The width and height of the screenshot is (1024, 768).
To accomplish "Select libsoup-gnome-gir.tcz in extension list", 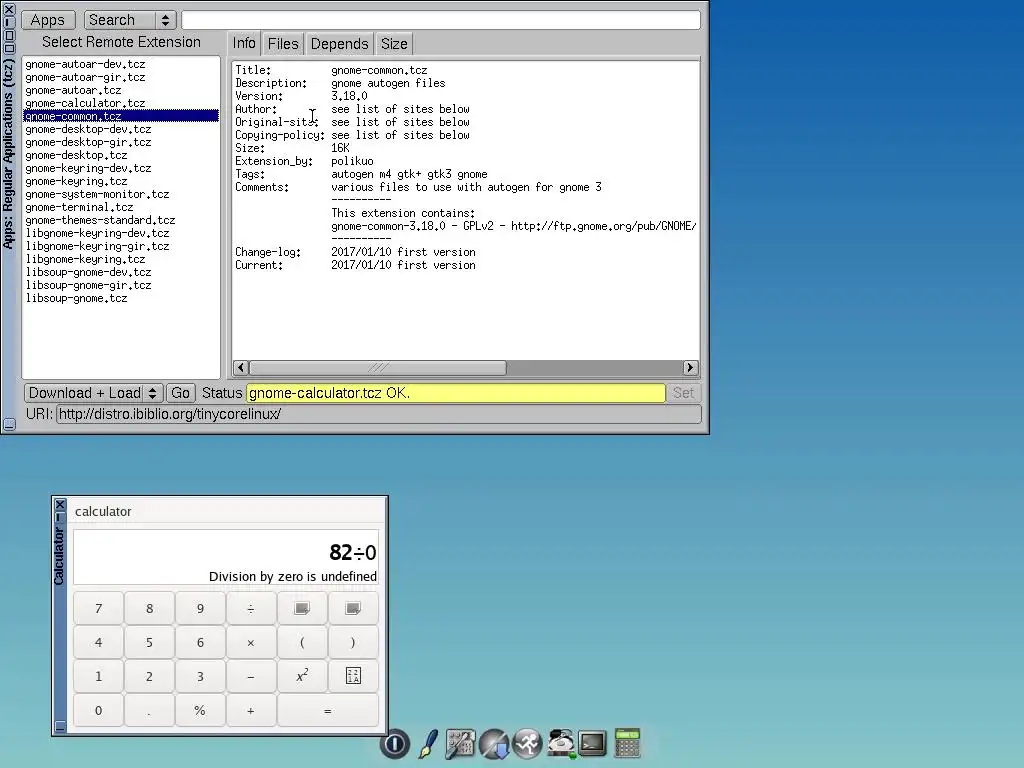I will (x=121, y=285).
